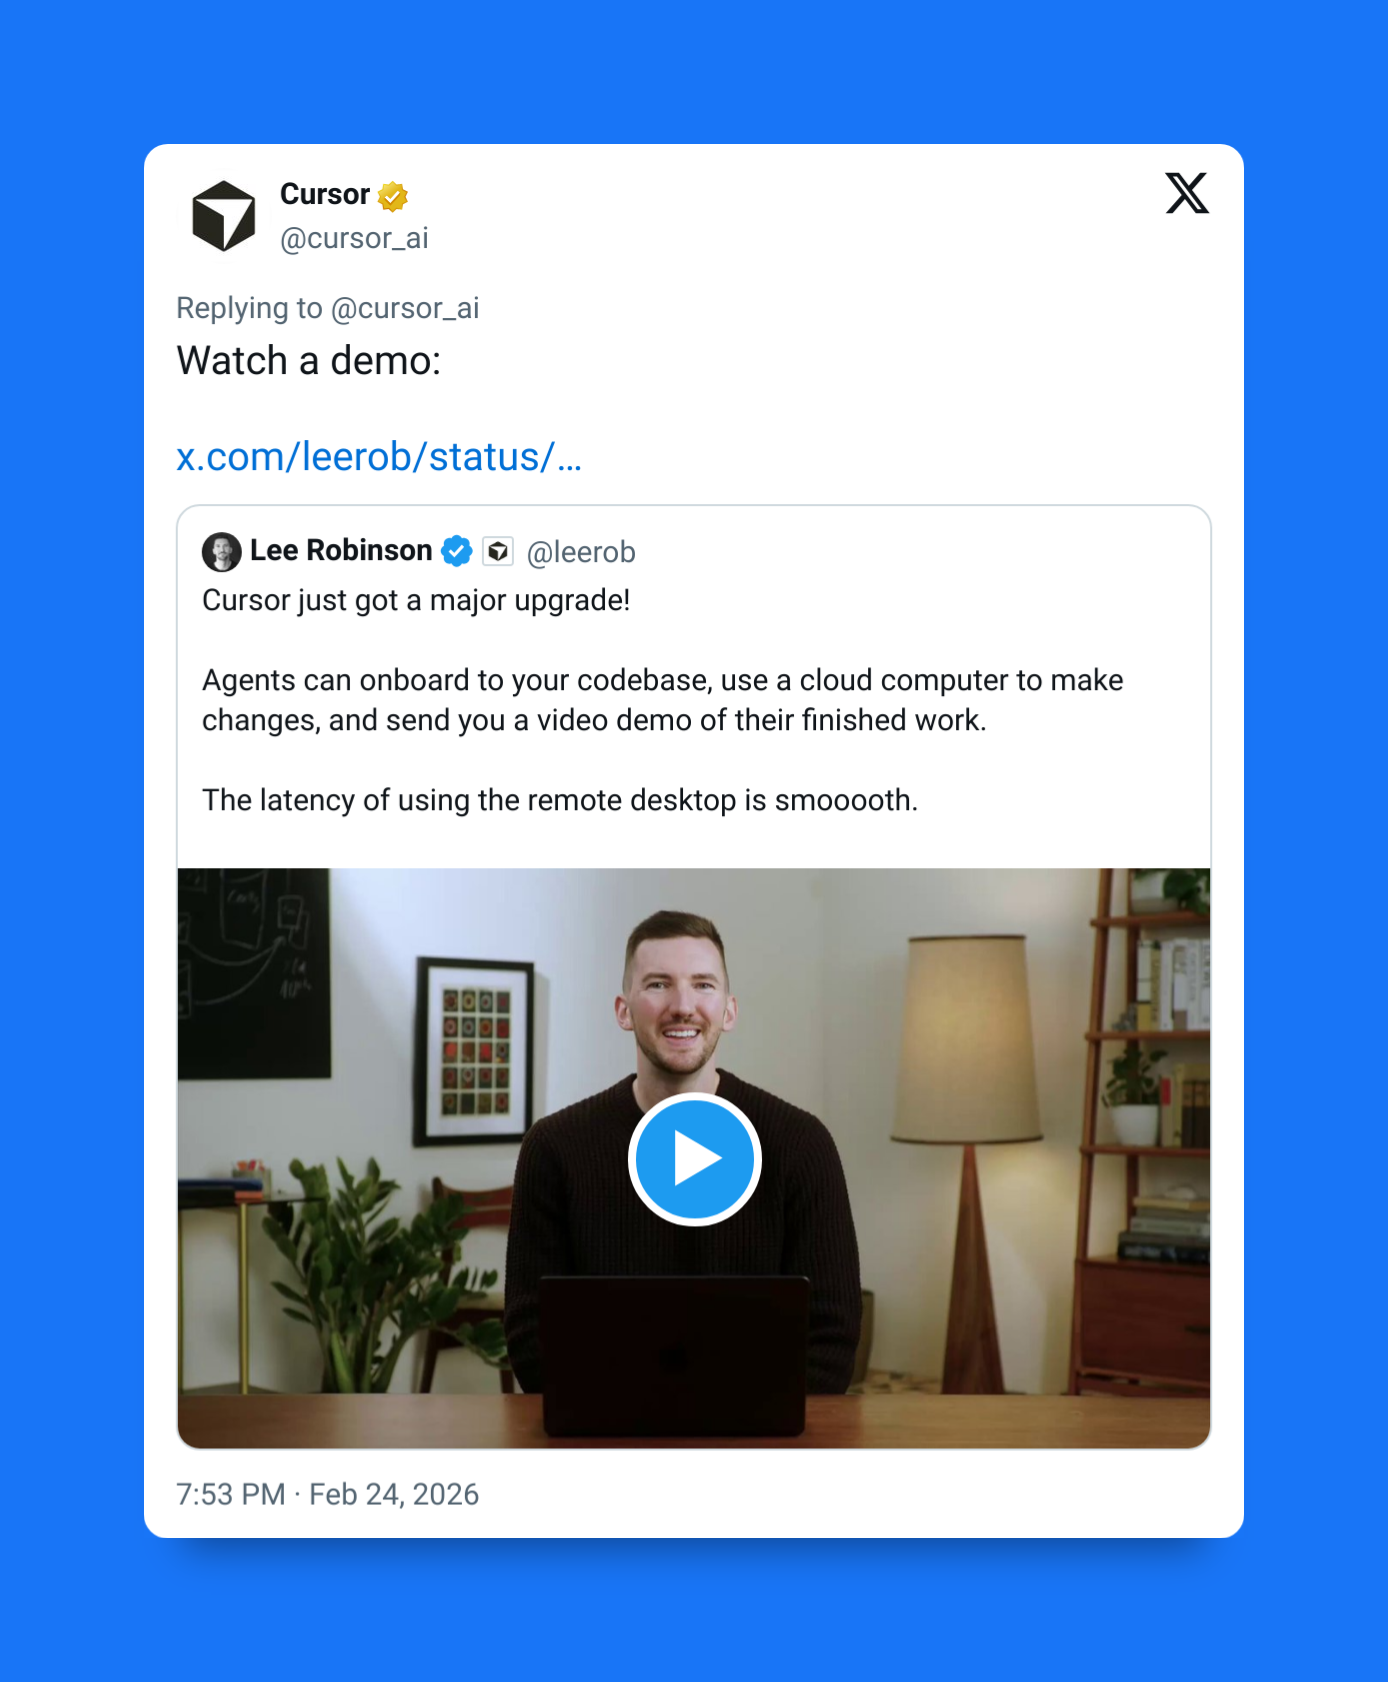The width and height of the screenshot is (1388, 1682).
Task: Click the Cursor affiliation badge next to Lee Robinson
Action: pos(498,551)
